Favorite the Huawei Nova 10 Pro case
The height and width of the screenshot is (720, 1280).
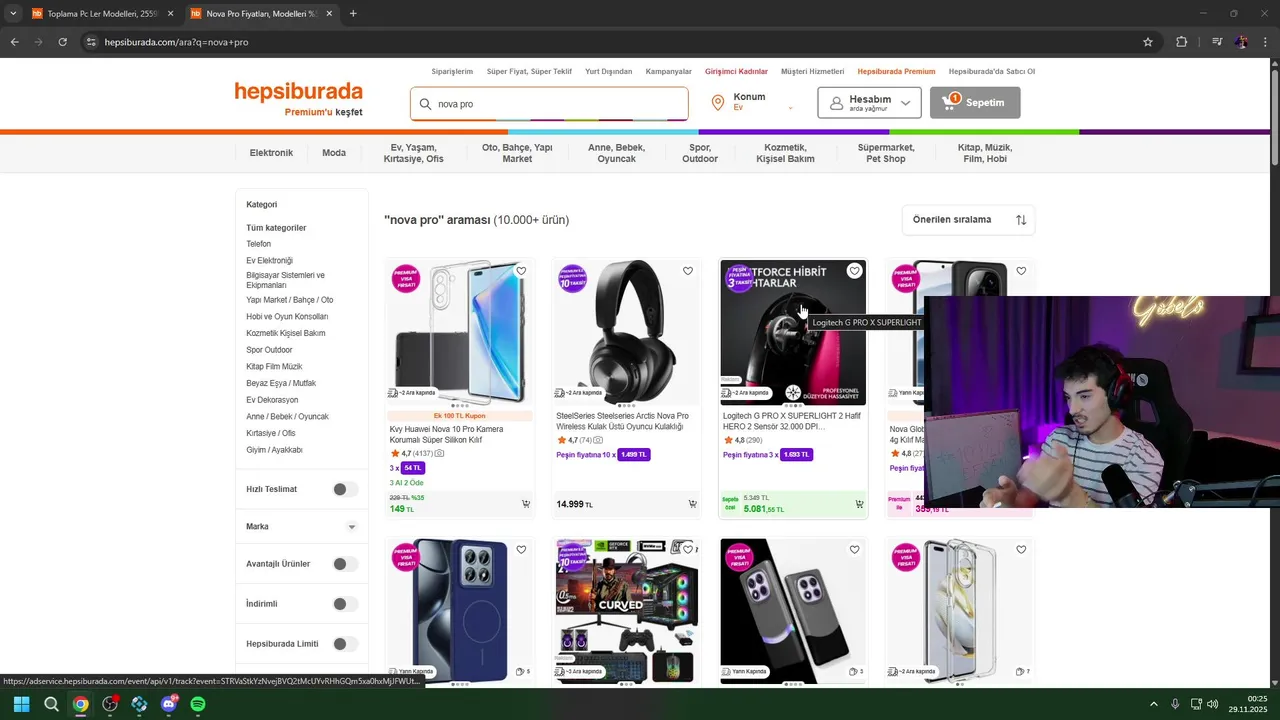[521, 271]
